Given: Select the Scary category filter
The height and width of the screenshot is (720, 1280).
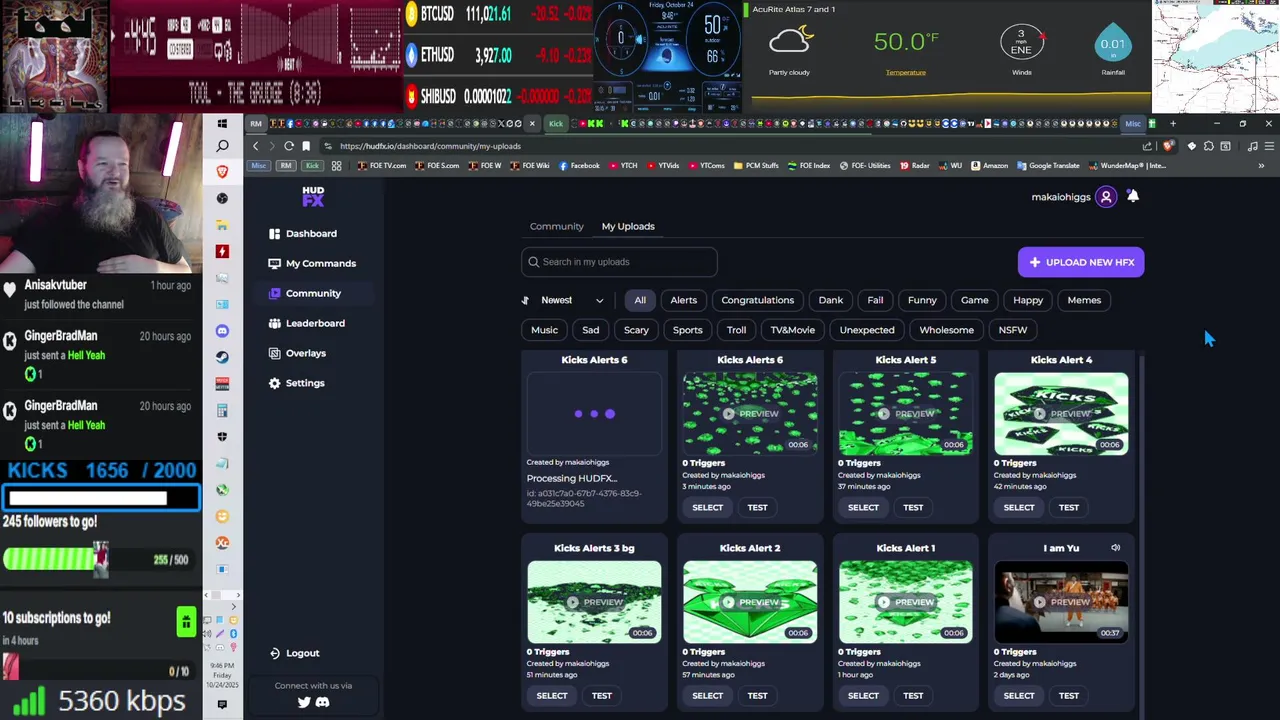Looking at the screenshot, I should coord(636,330).
